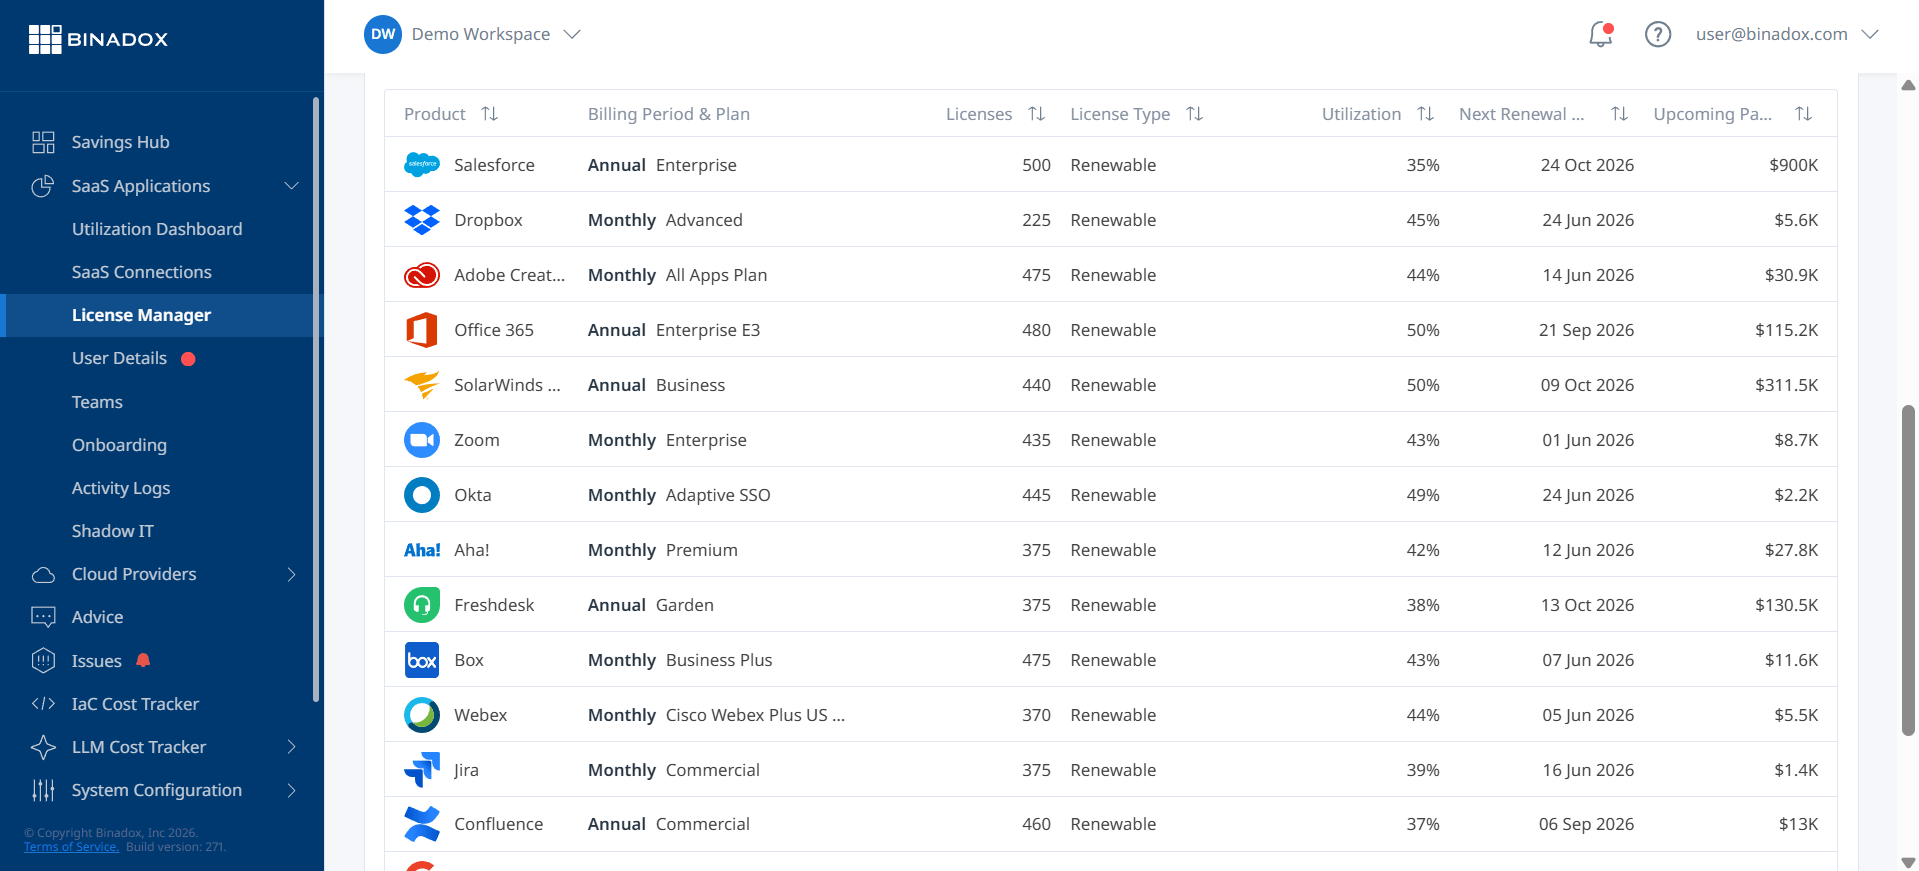The width and height of the screenshot is (1919, 871).
Task: Click the SaaS Applications pie icon
Action: coord(43,186)
